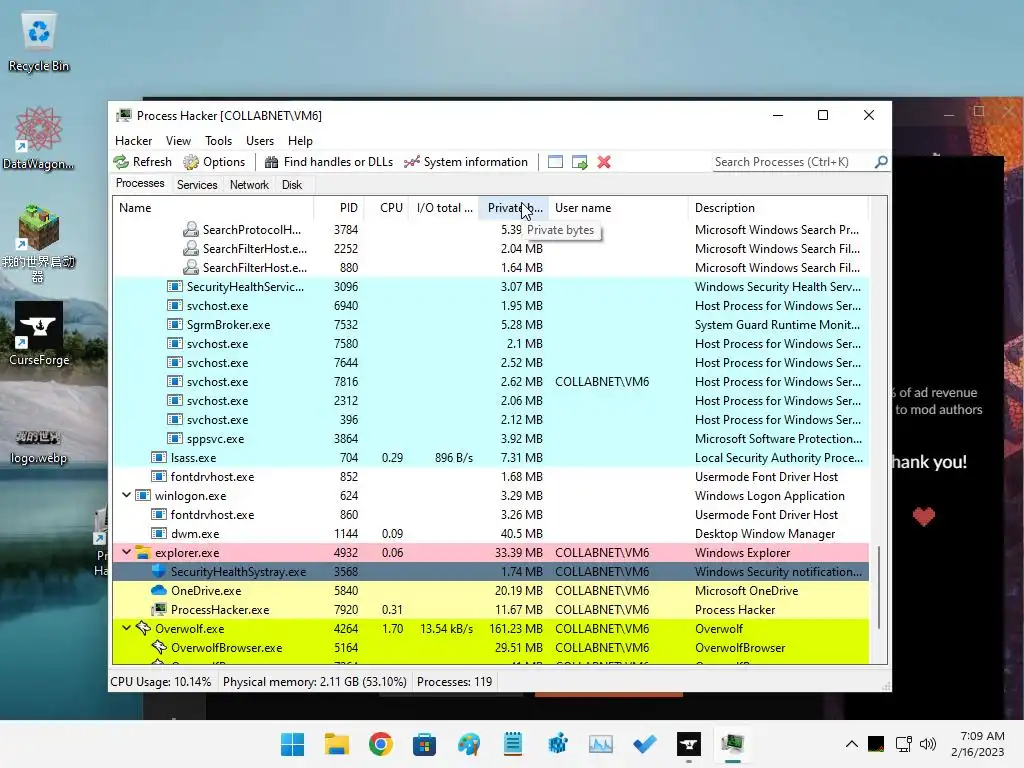1024x768 pixels.
Task: Open Paint from the taskbar
Action: (x=469, y=744)
